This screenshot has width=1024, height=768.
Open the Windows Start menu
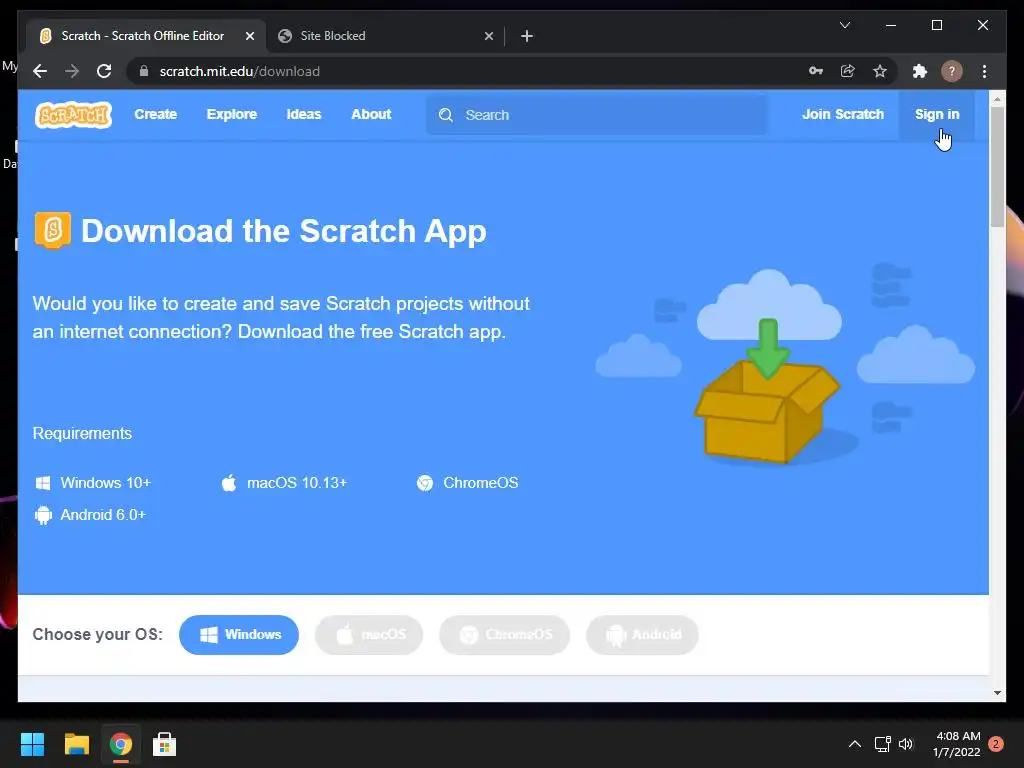pyautogui.click(x=32, y=744)
